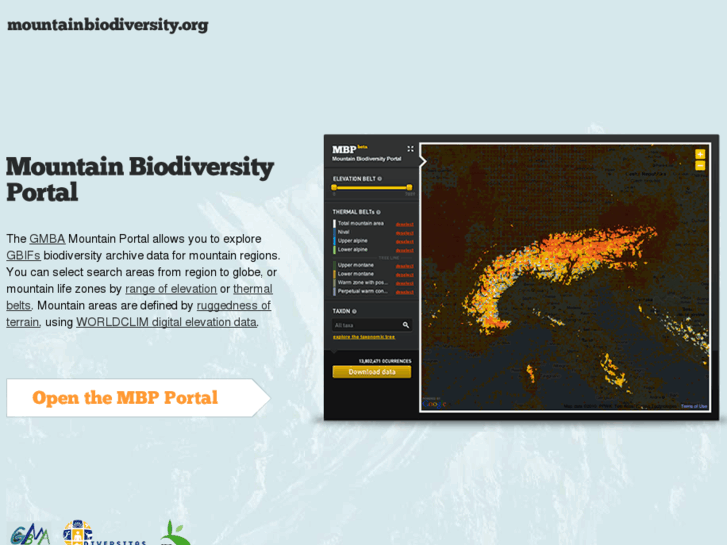Click the mountainbiodiversity.org site title

click(x=108, y=25)
